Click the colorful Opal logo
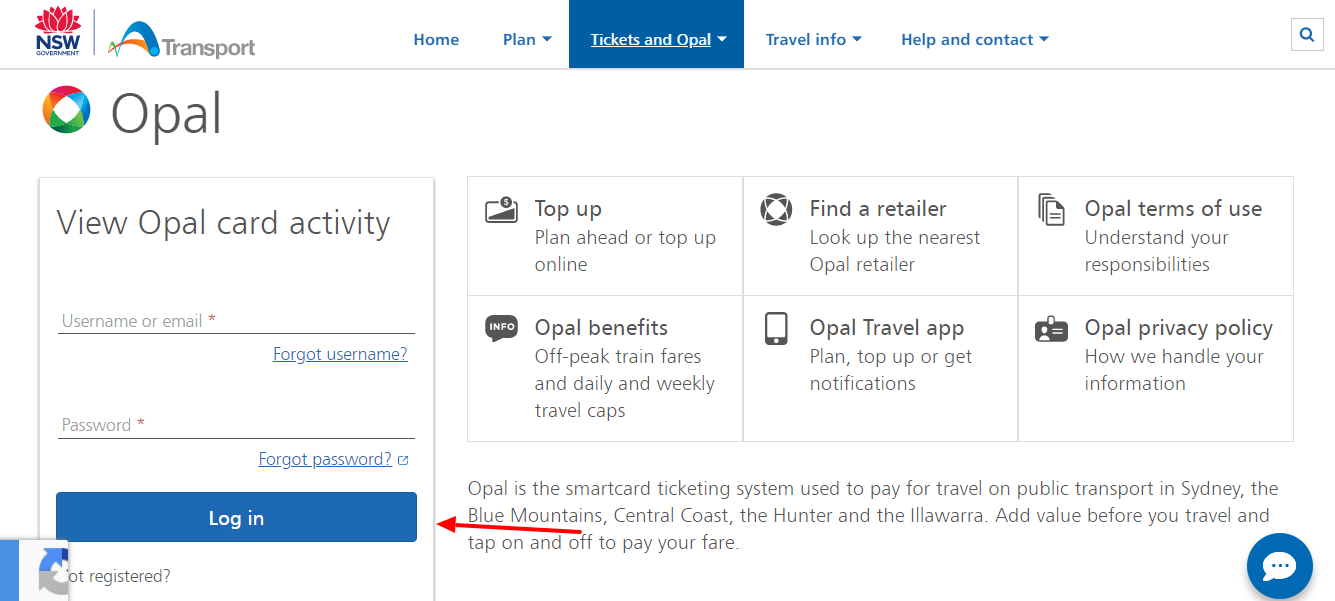Image resolution: width=1335 pixels, height=601 pixels. [64, 110]
